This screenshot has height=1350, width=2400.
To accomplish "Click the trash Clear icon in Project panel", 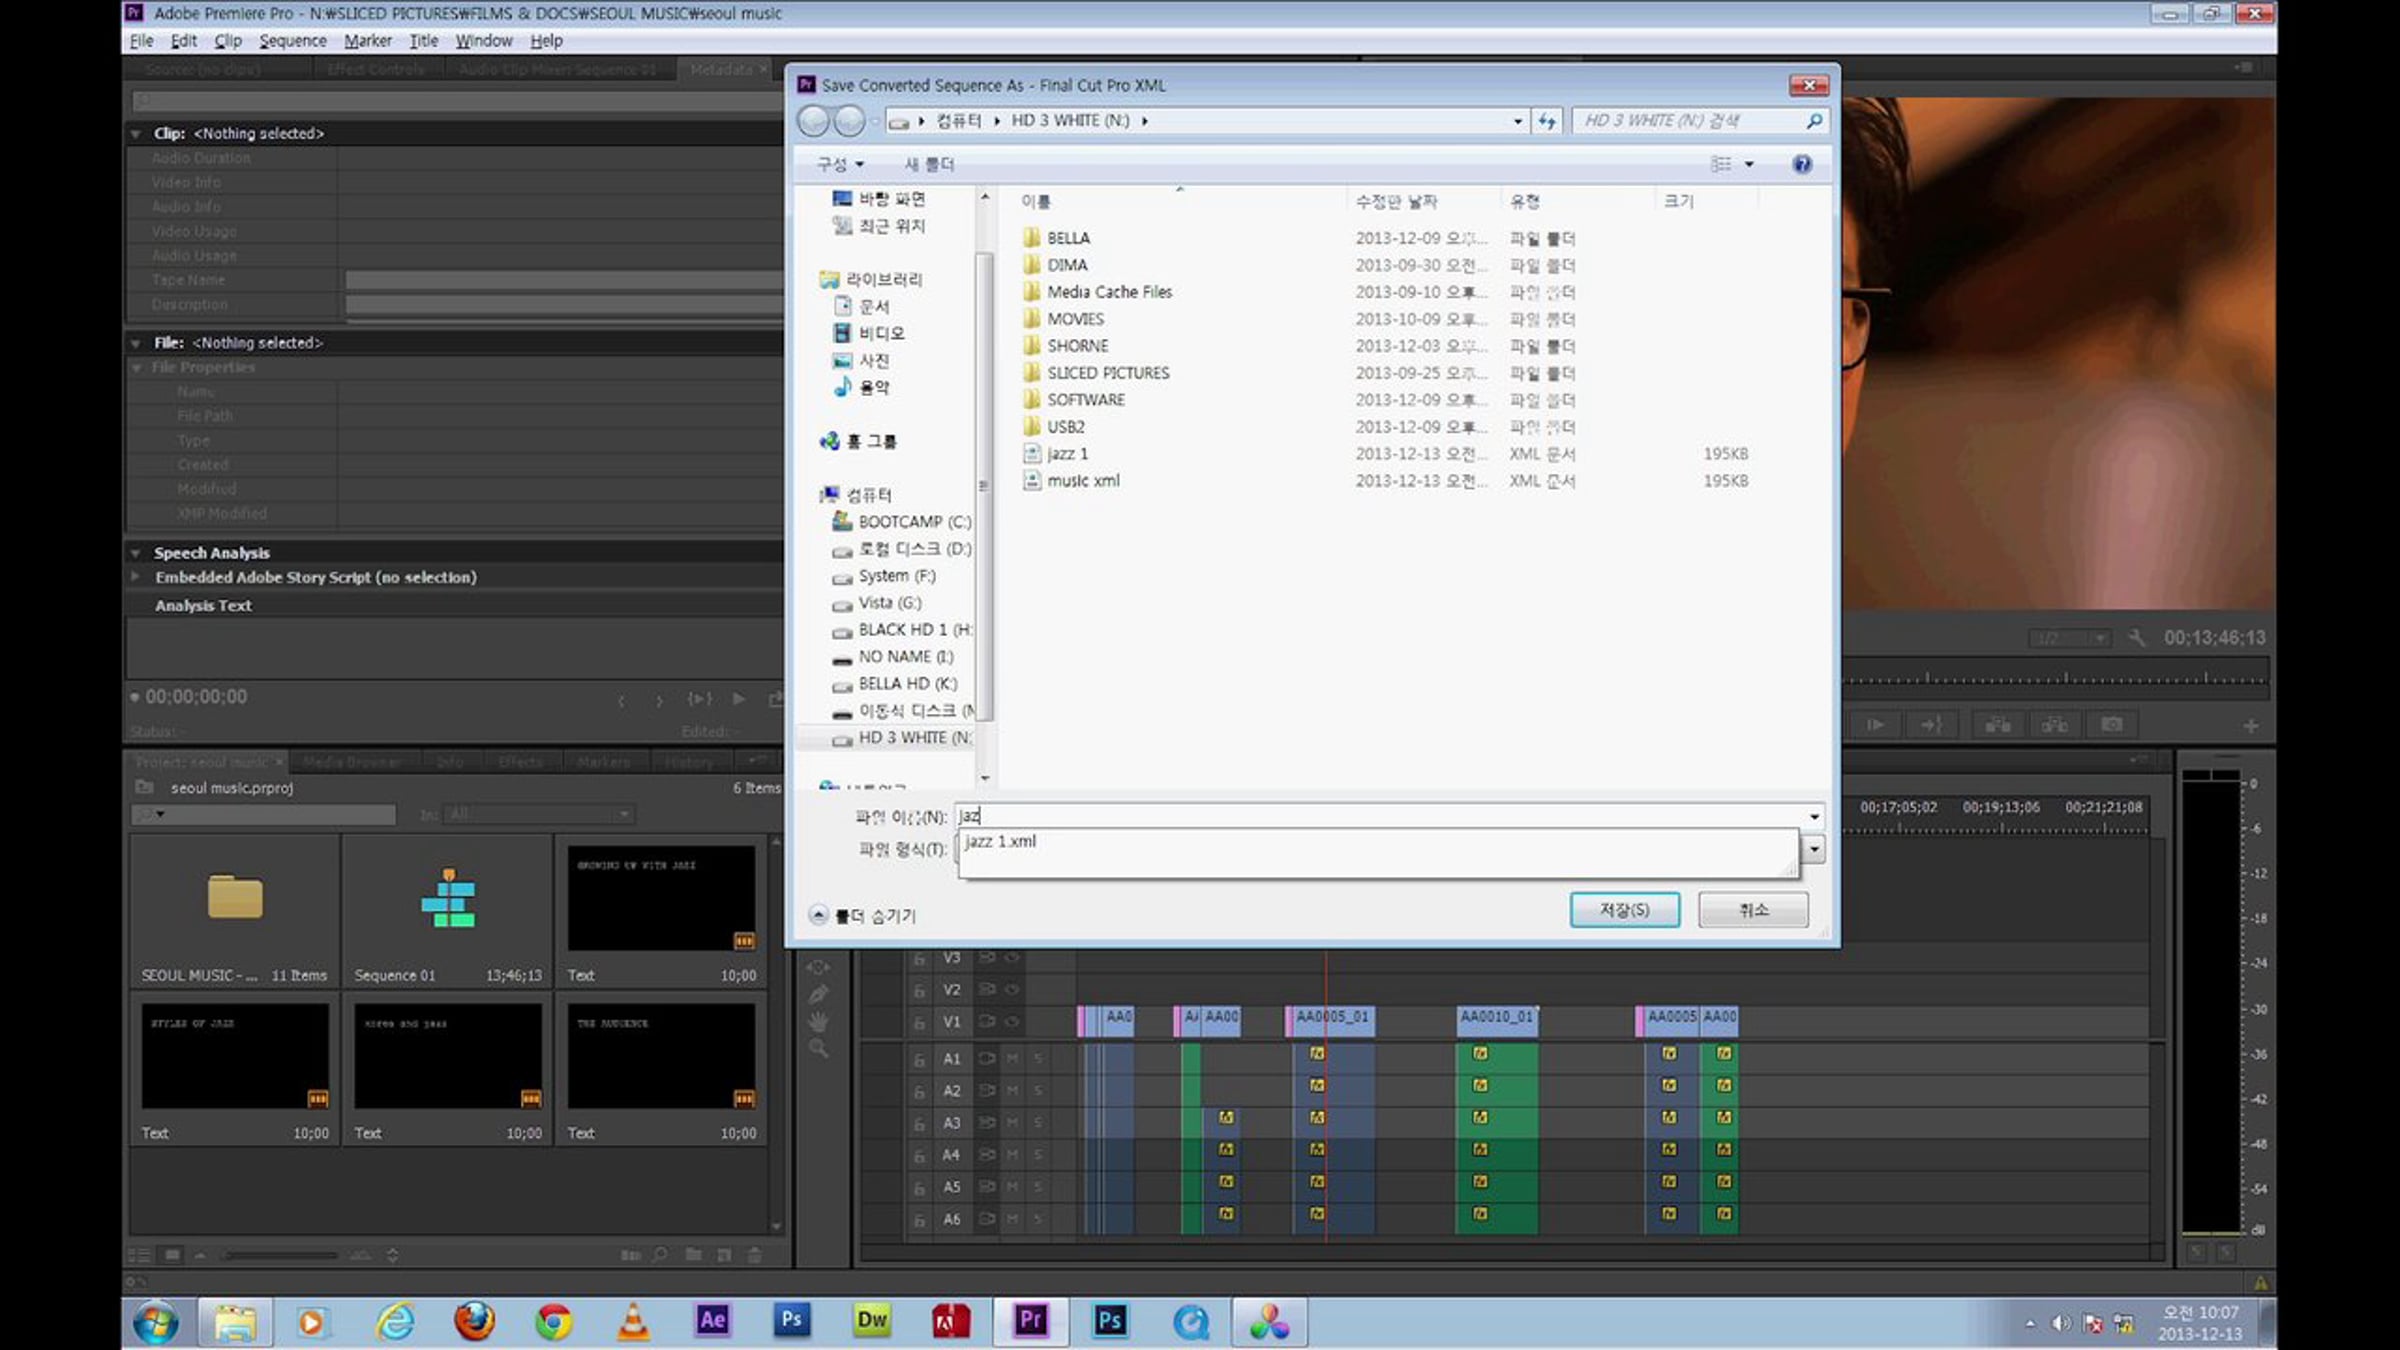I will coord(755,1254).
